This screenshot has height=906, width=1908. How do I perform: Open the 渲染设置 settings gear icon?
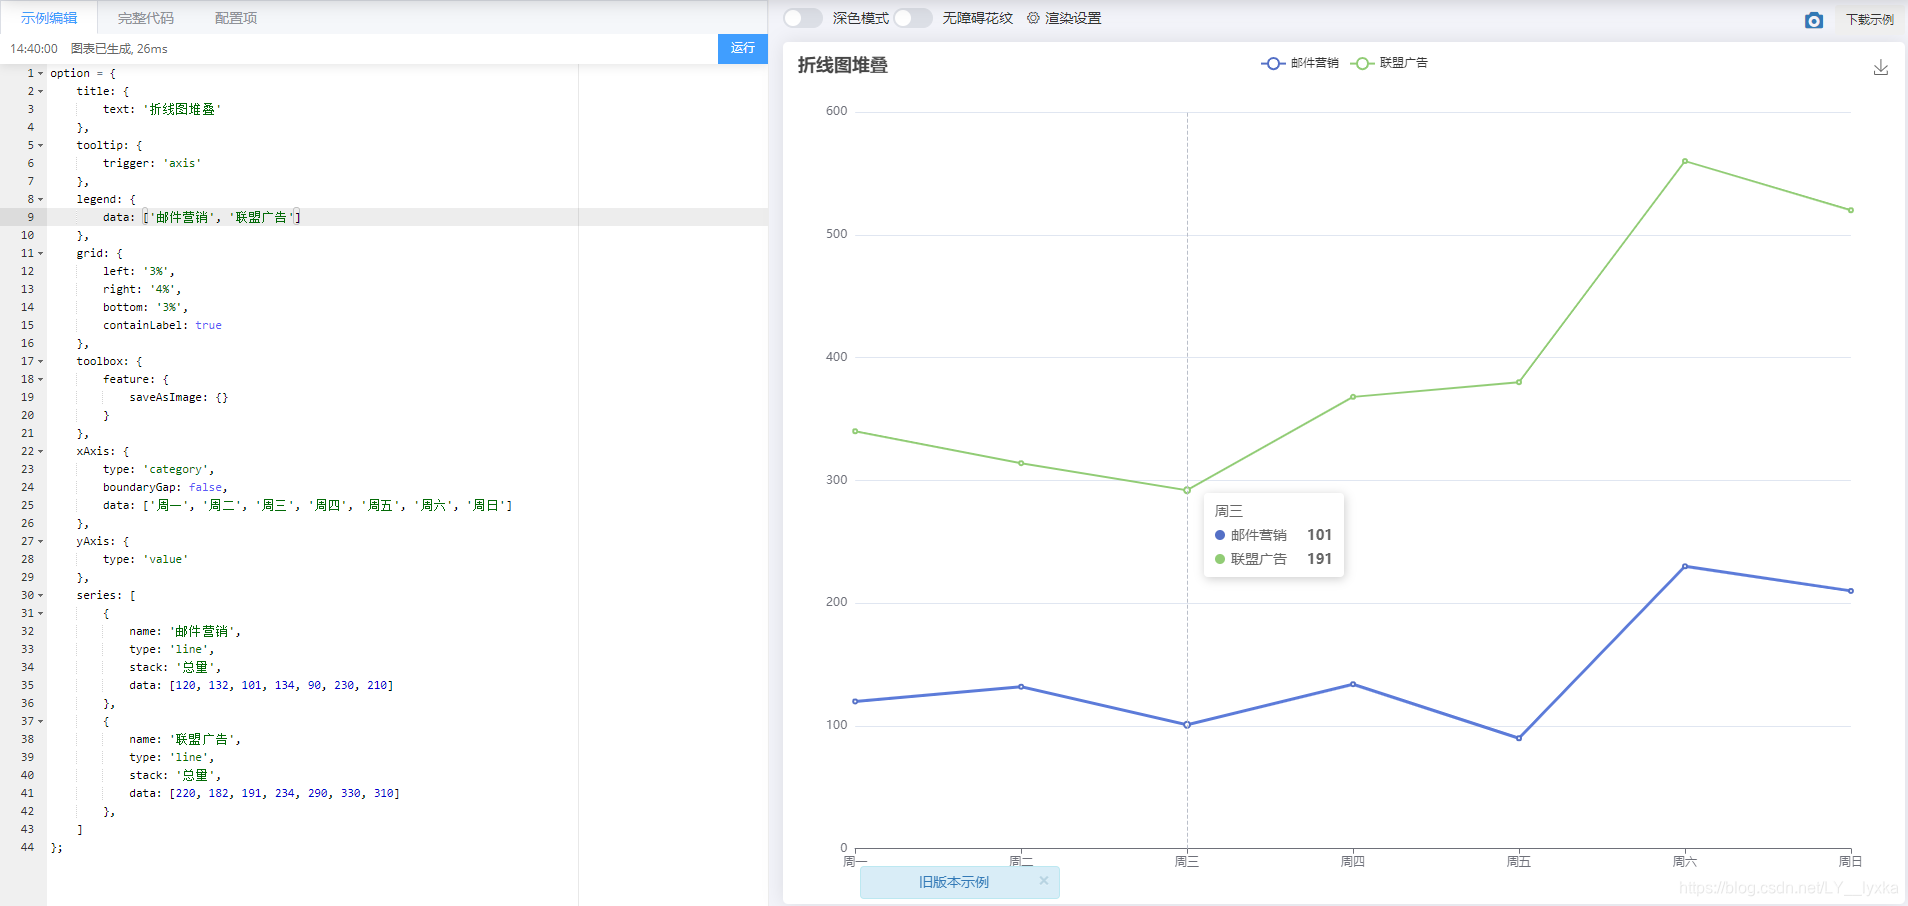pyautogui.click(x=1032, y=17)
